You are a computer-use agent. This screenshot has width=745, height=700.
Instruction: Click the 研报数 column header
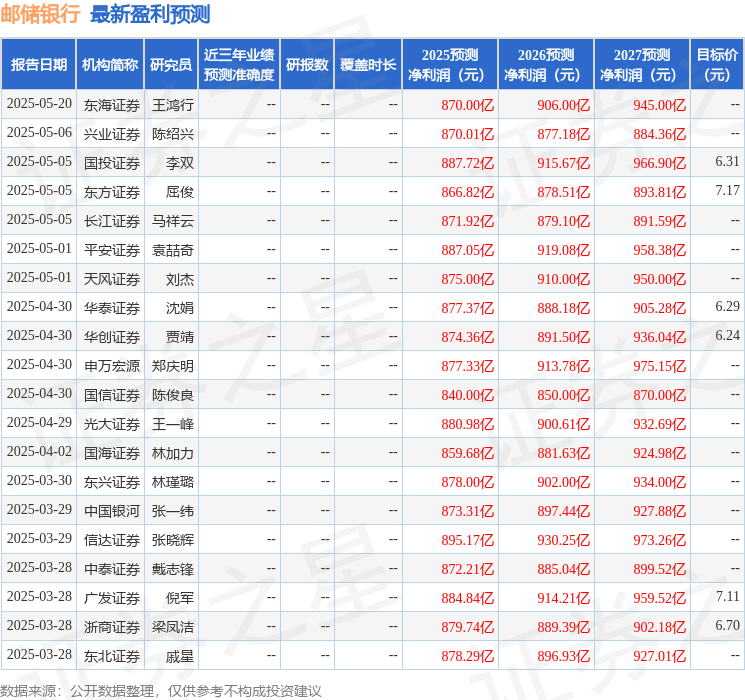[x=307, y=65]
